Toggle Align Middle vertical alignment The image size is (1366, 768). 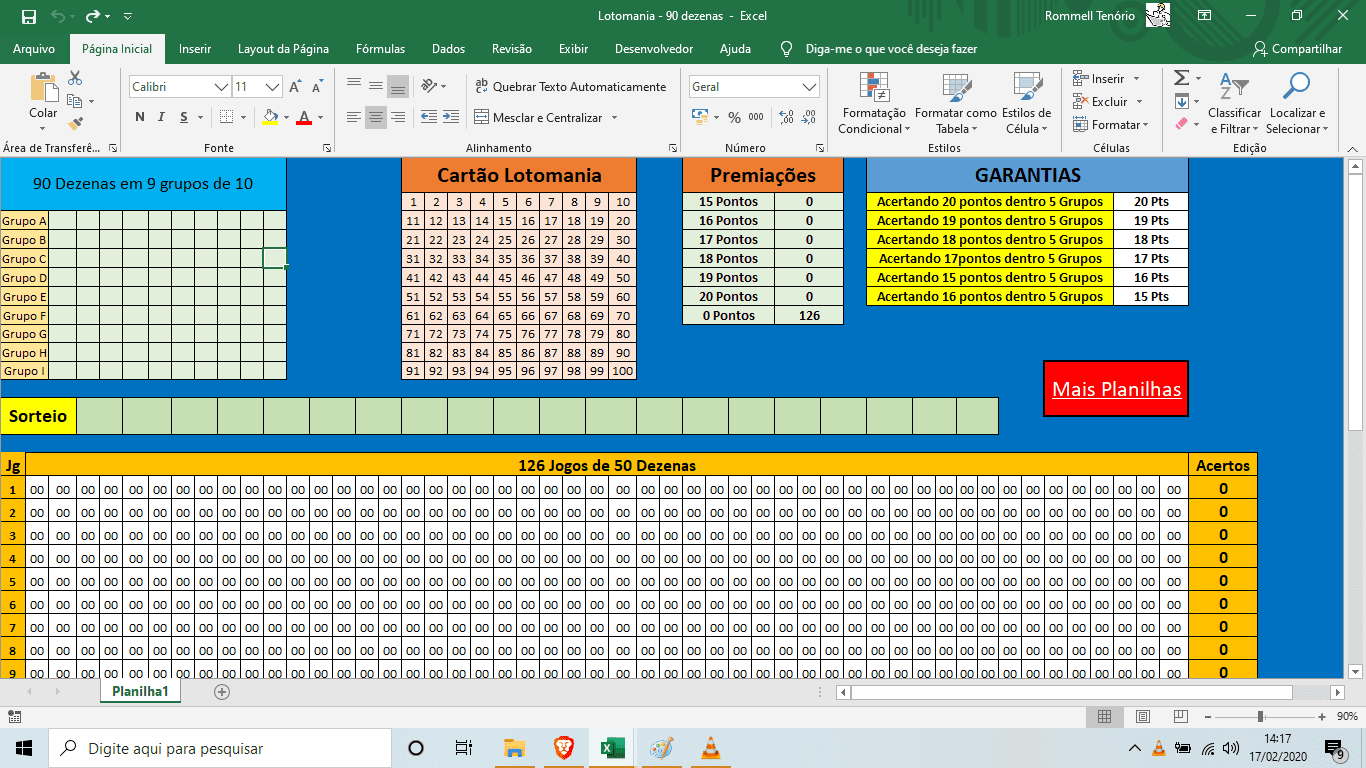(375, 86)
